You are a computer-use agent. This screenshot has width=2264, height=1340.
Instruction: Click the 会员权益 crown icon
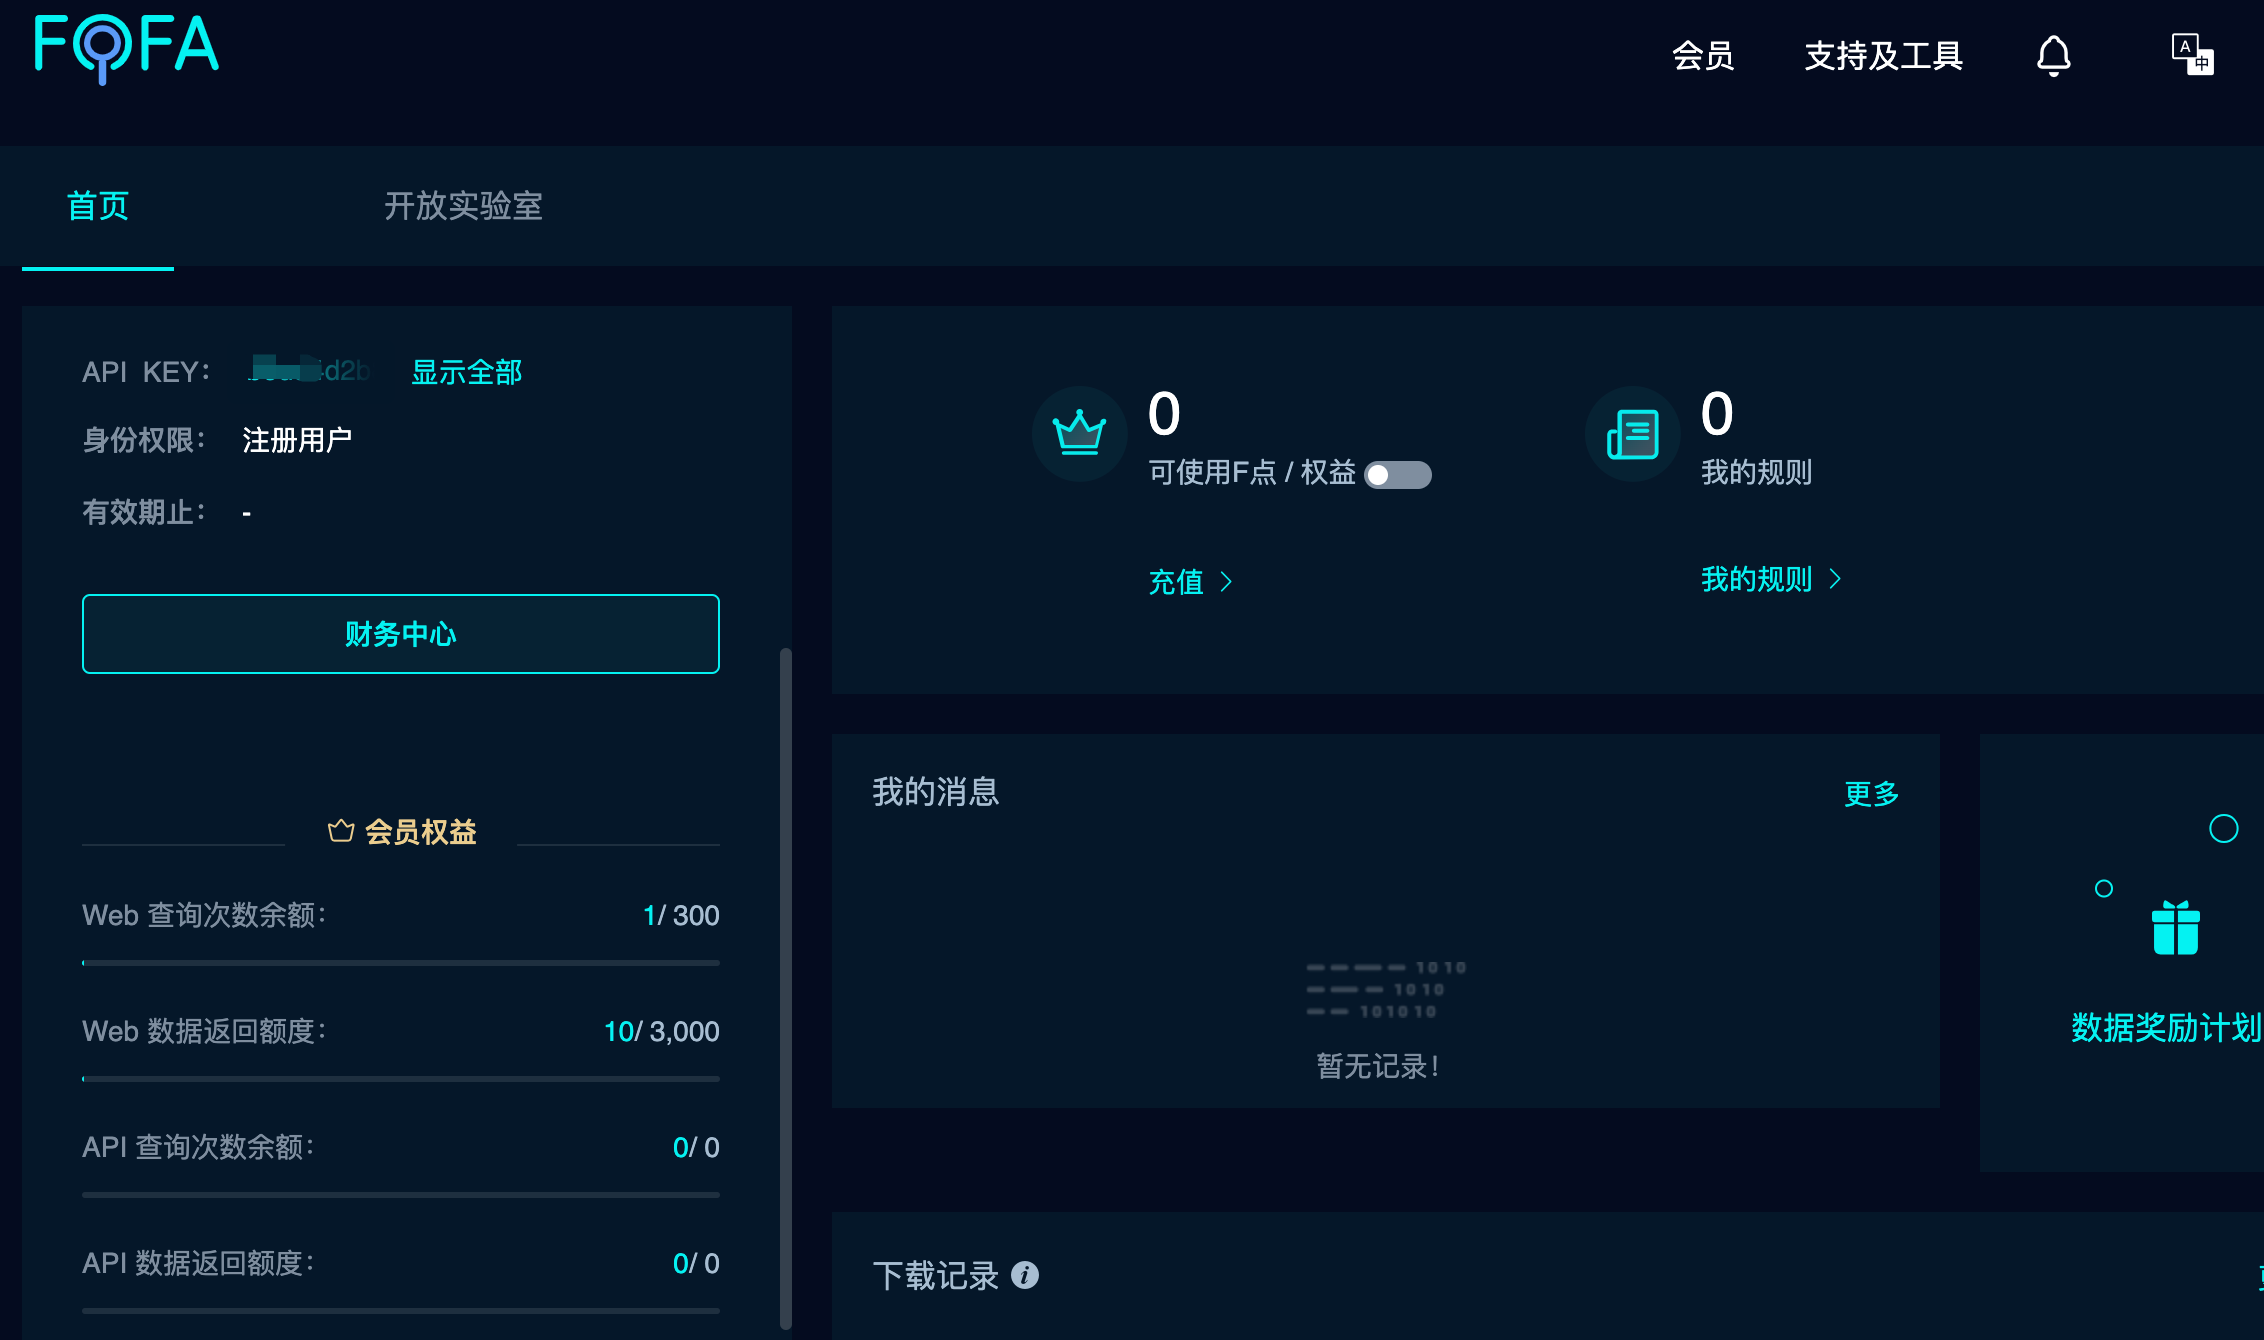[x=341, y=831]
